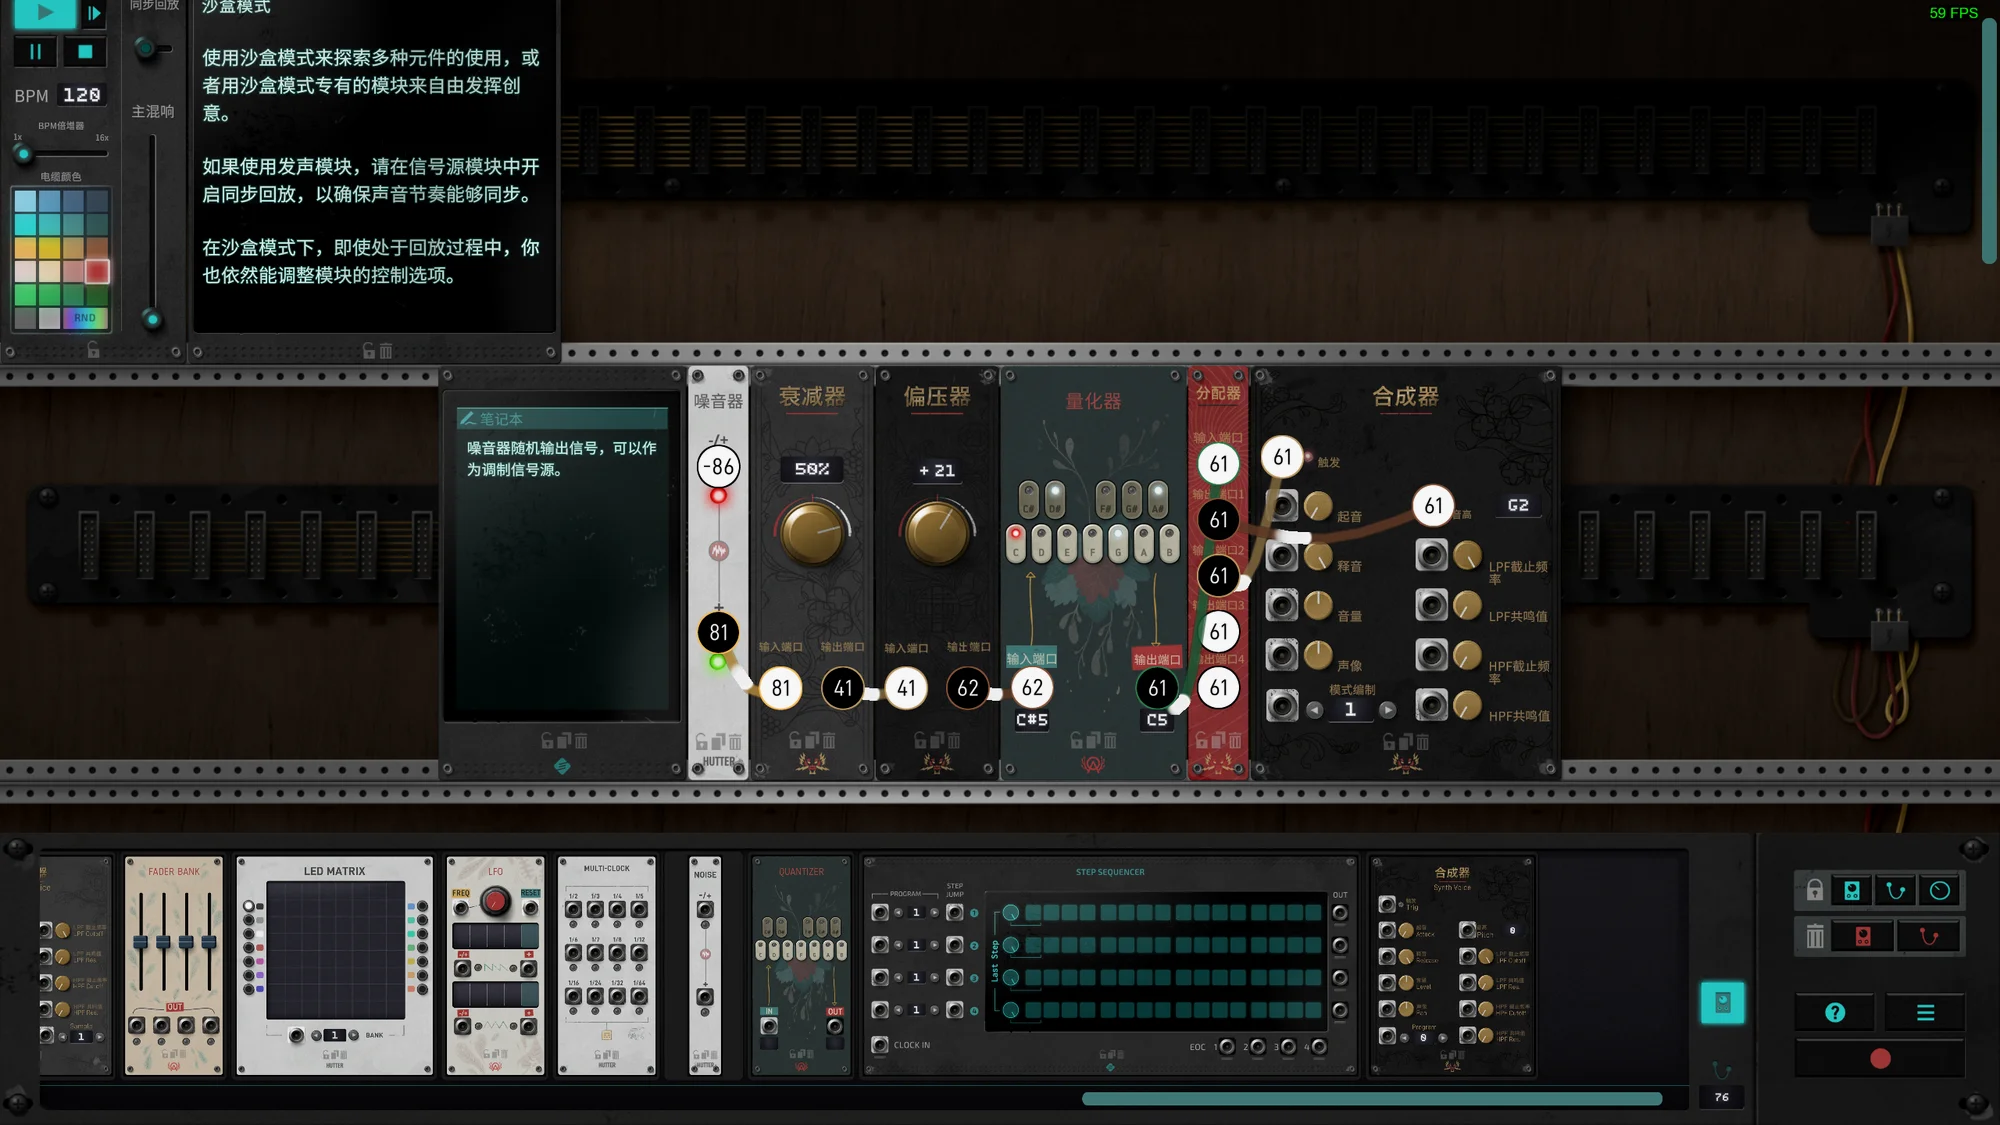Start playback with the play button
Screen dimensions: 2000x1125
click(x=44, y=13)
